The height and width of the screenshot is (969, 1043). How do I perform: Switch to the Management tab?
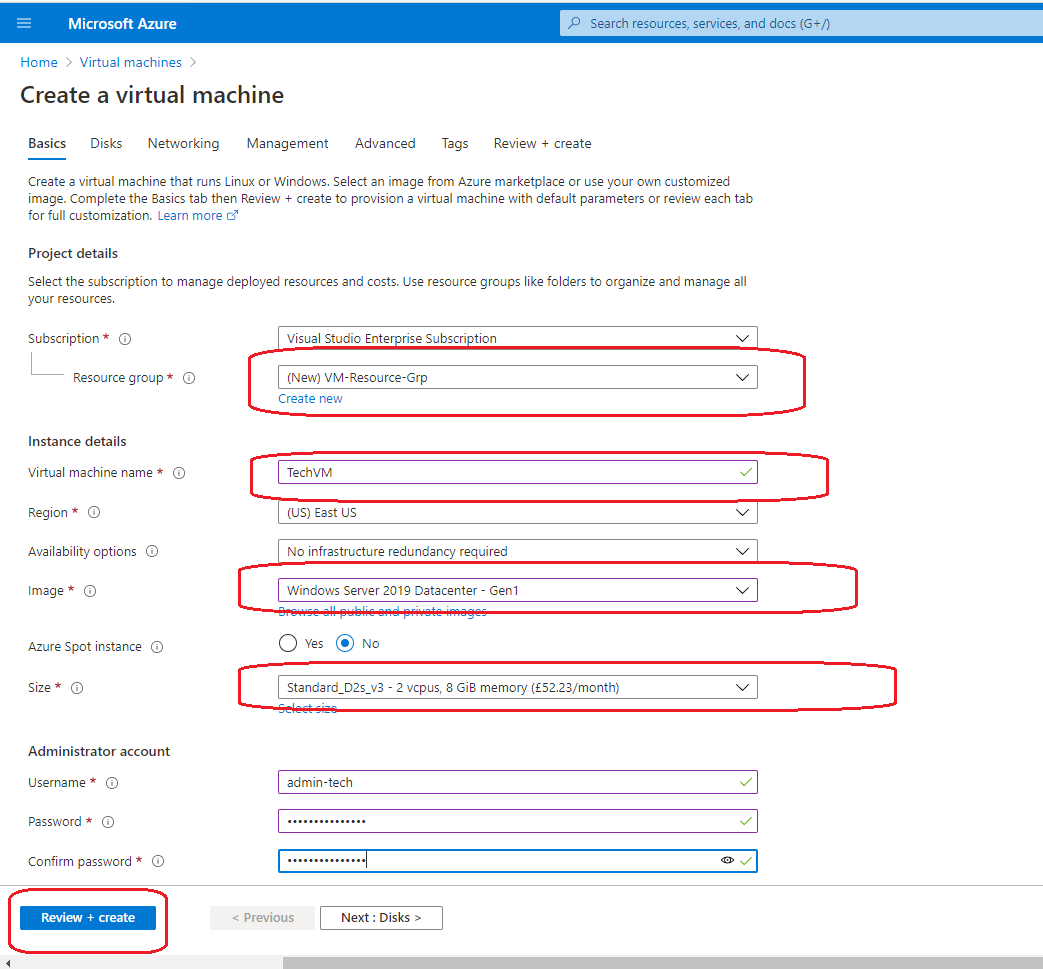pos(287,144)
